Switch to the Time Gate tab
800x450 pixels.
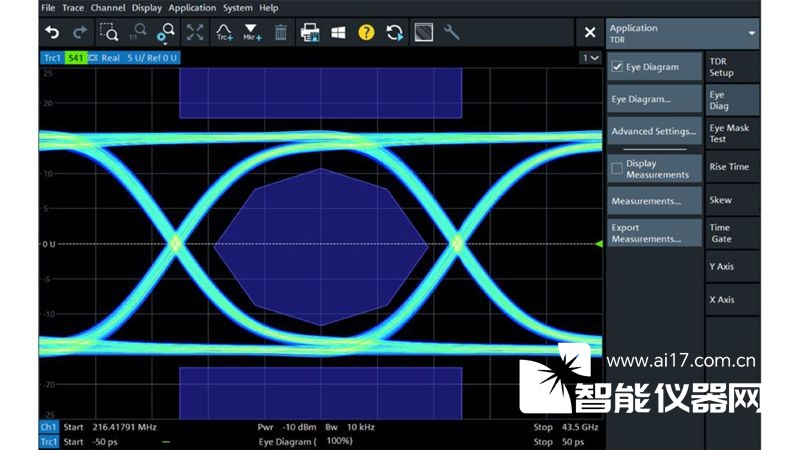[x=732, y=233]
